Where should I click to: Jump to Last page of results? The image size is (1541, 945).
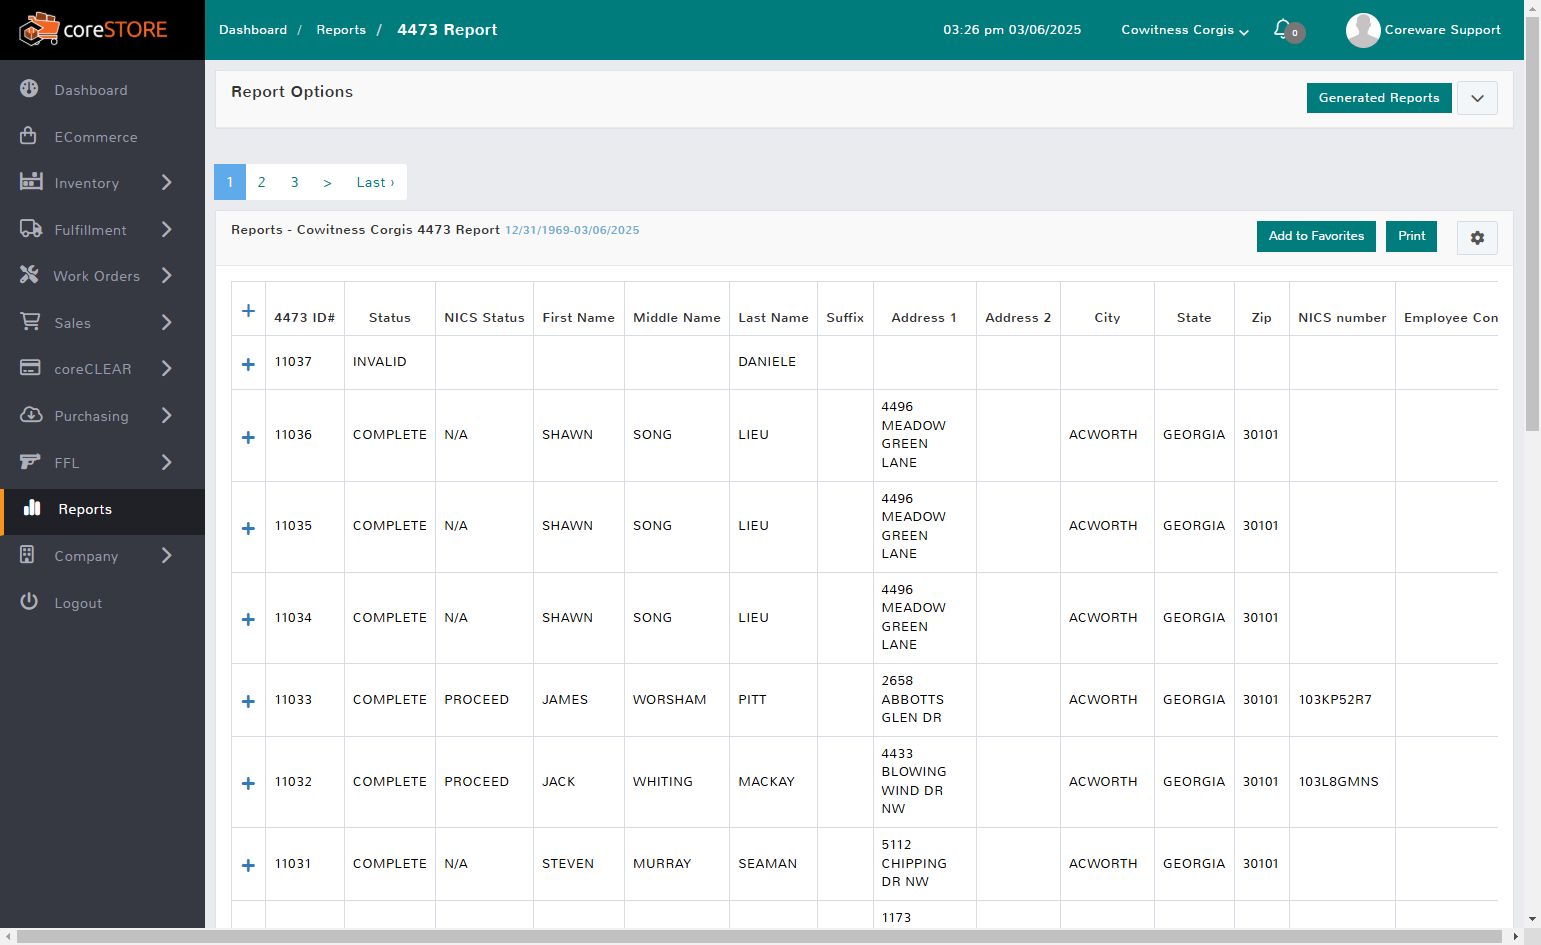pos(375,182)
